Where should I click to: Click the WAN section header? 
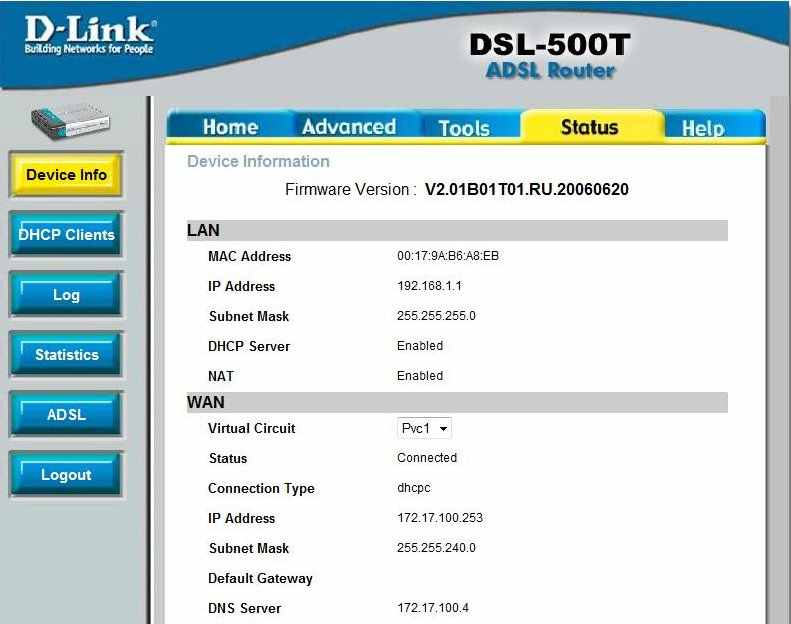(x=457, y=403)
